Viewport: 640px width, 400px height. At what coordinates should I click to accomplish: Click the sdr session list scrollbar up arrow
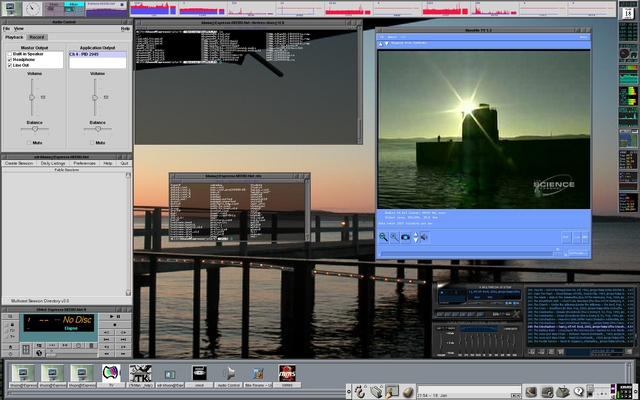coord(128,176)
